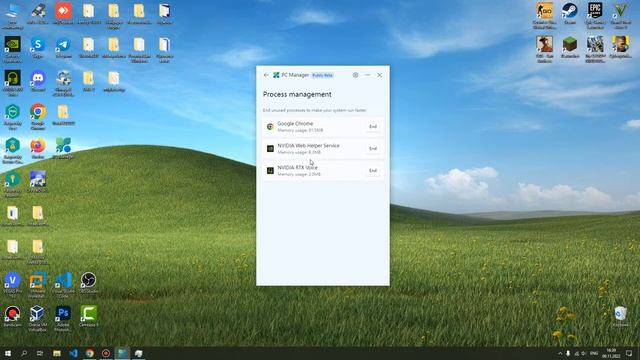The image size is (640, 360).
Task: Open volume control in system tray
Action: [x=584, y=353]
